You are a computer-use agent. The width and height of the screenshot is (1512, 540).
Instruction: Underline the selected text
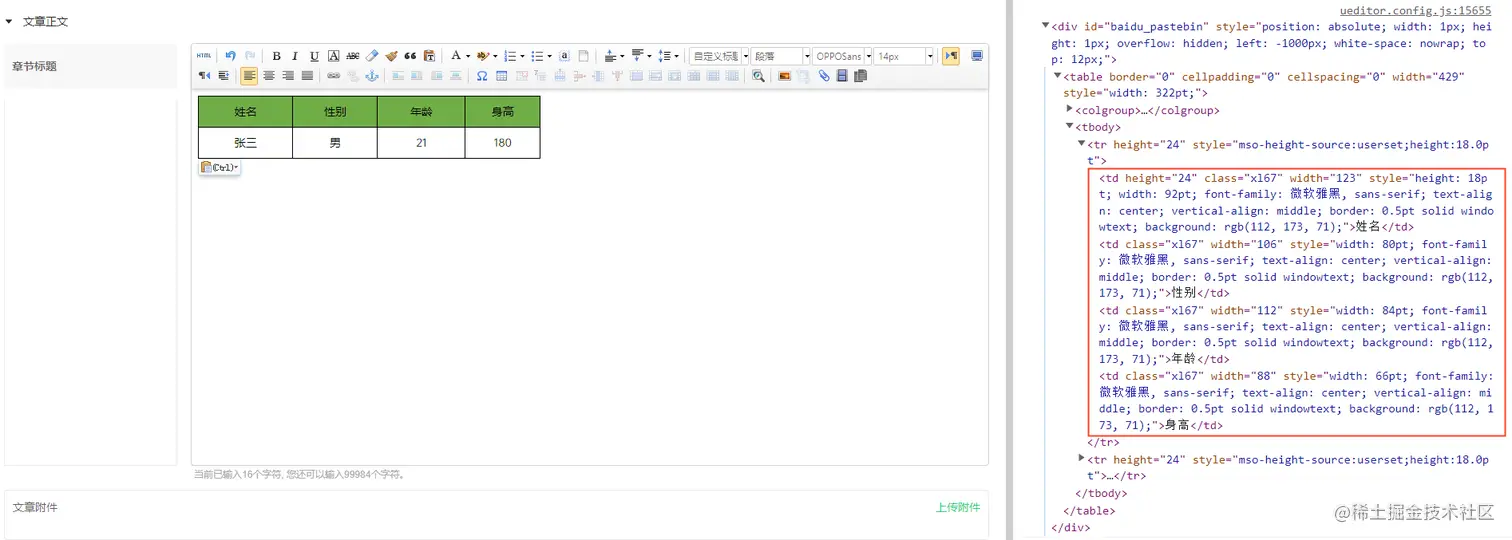tap(314, 56)
